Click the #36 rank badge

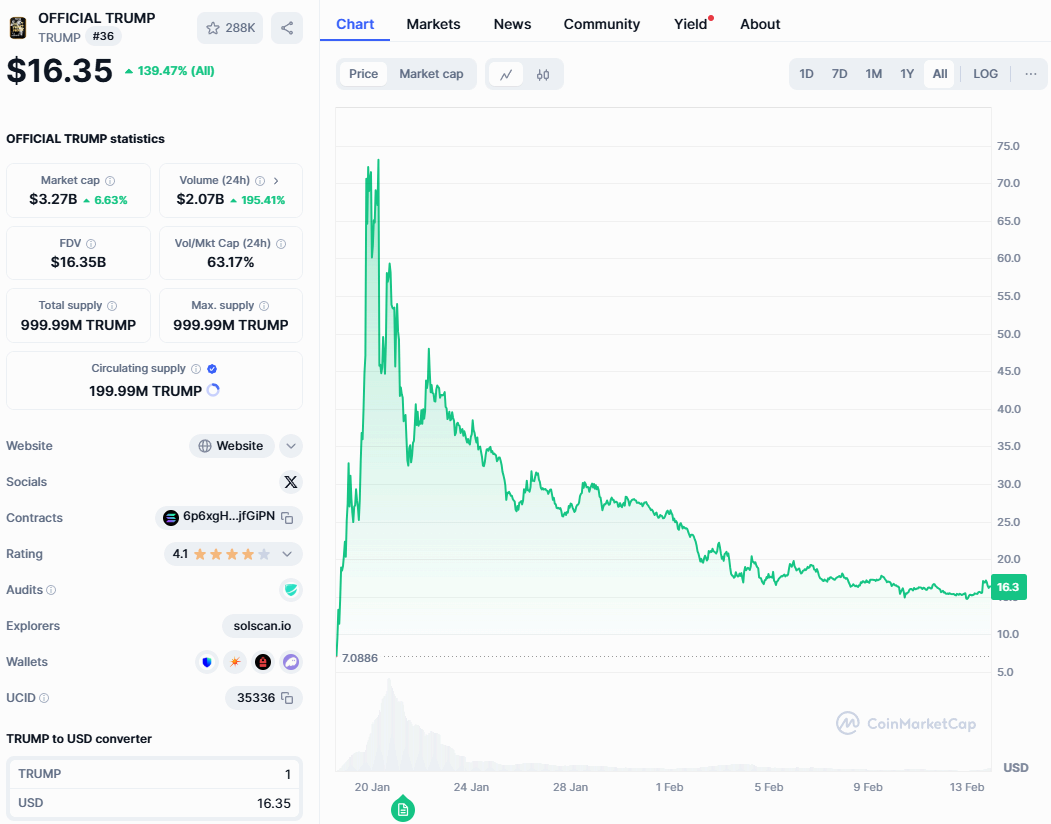pos(103,36)
